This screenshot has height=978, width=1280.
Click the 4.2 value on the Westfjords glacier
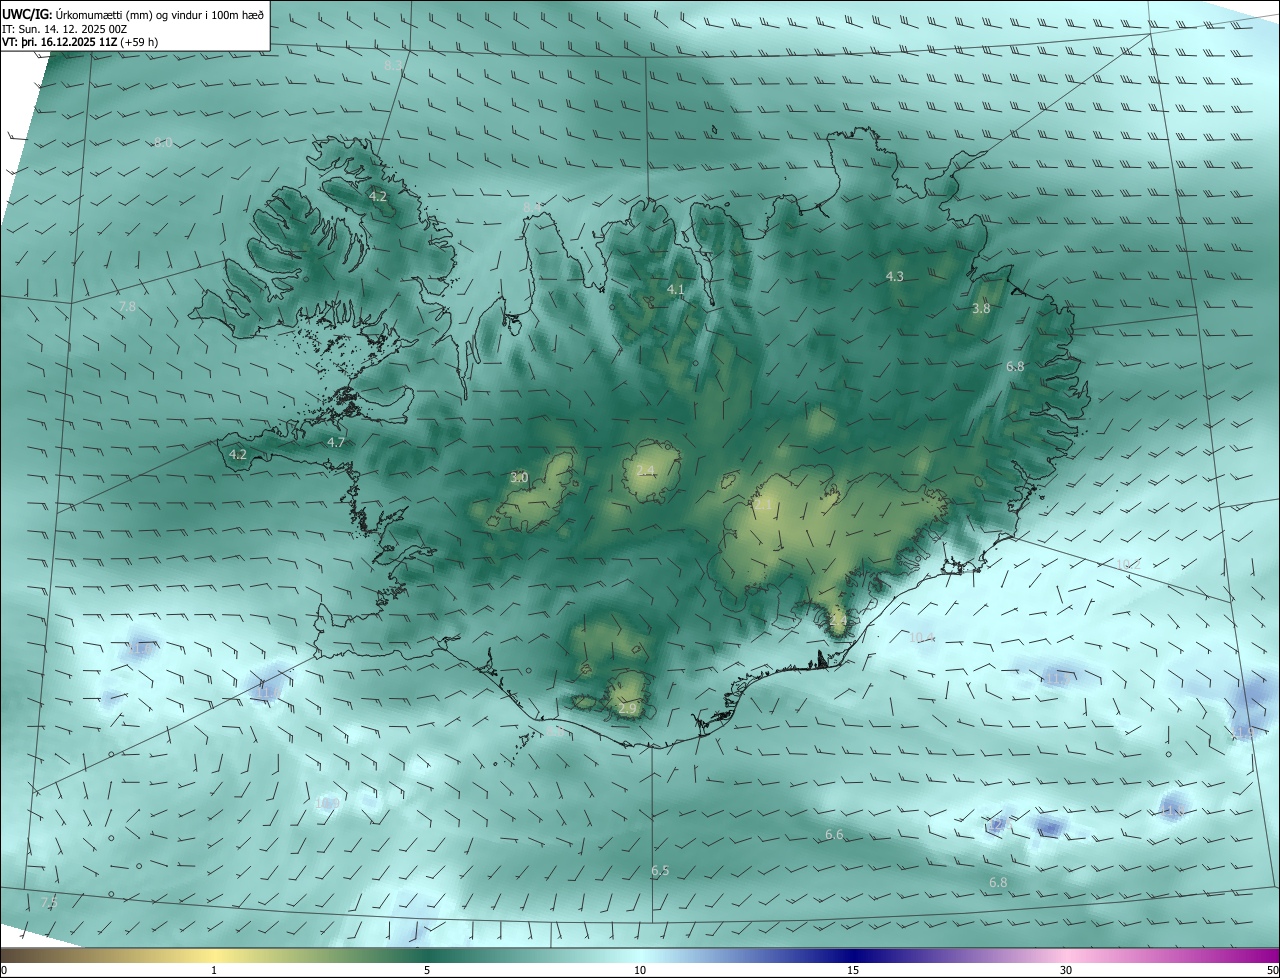pyautogui.click(x=378, y=196)
